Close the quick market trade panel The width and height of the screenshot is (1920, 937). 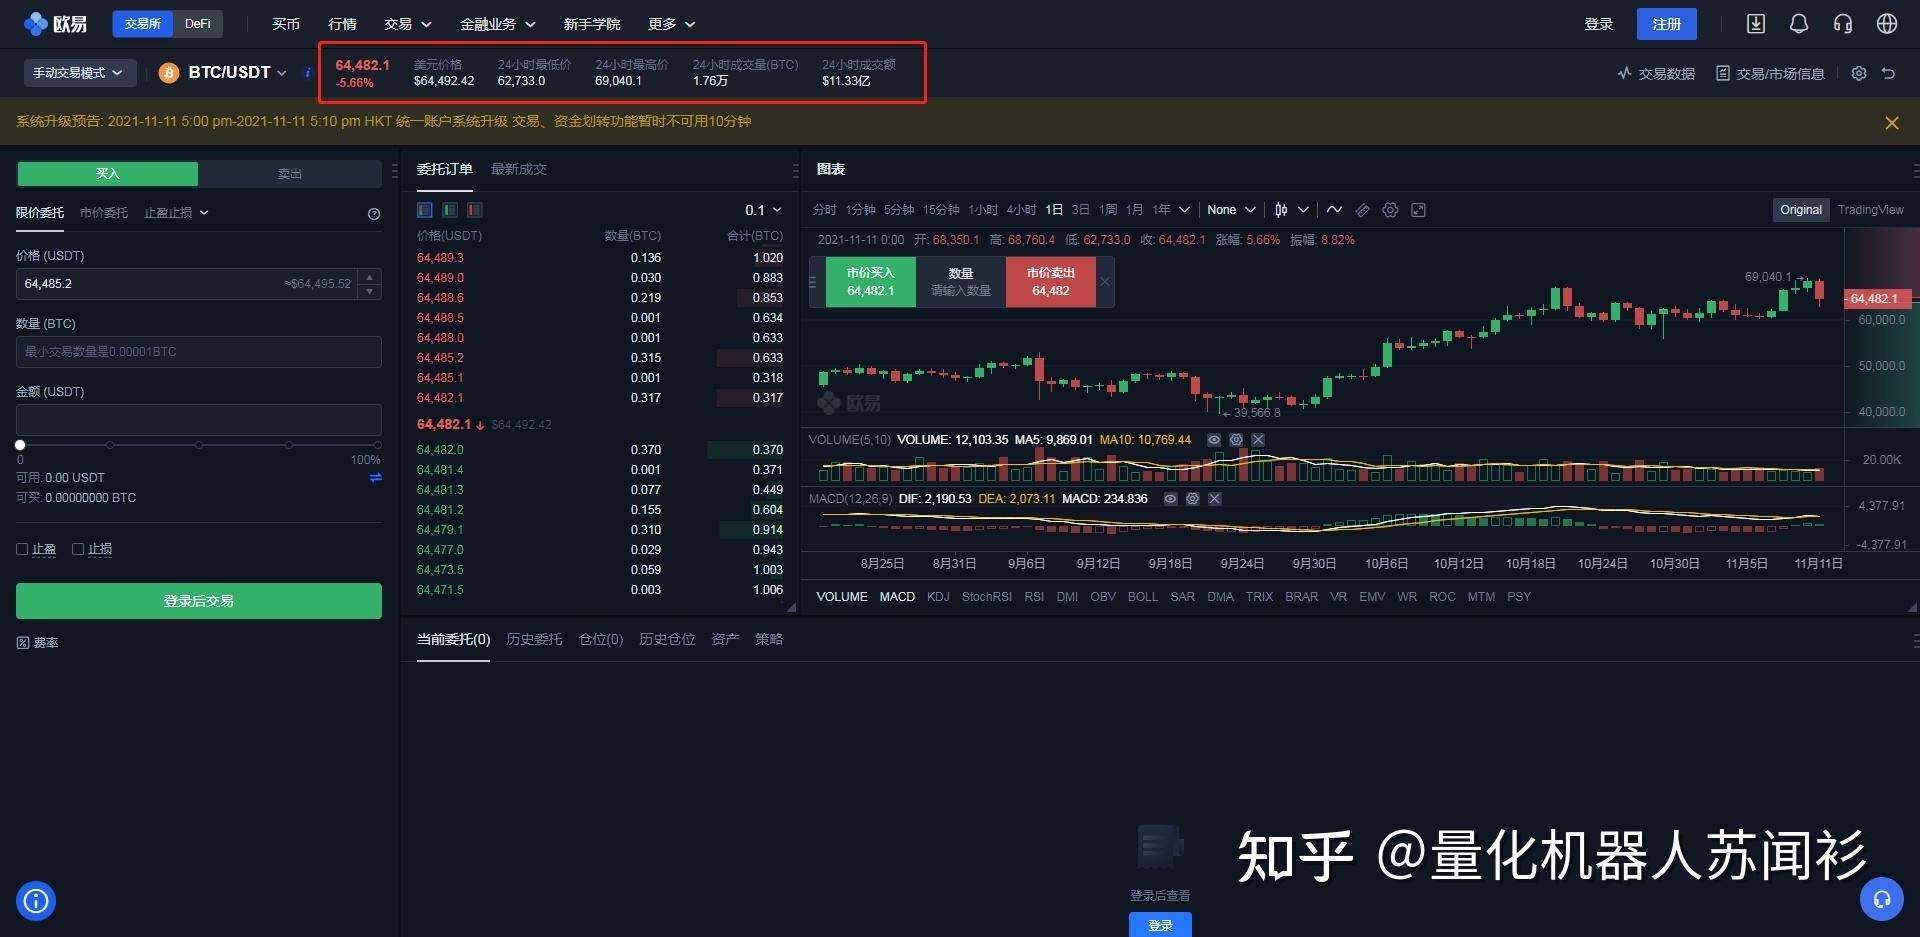(1104, 282)
